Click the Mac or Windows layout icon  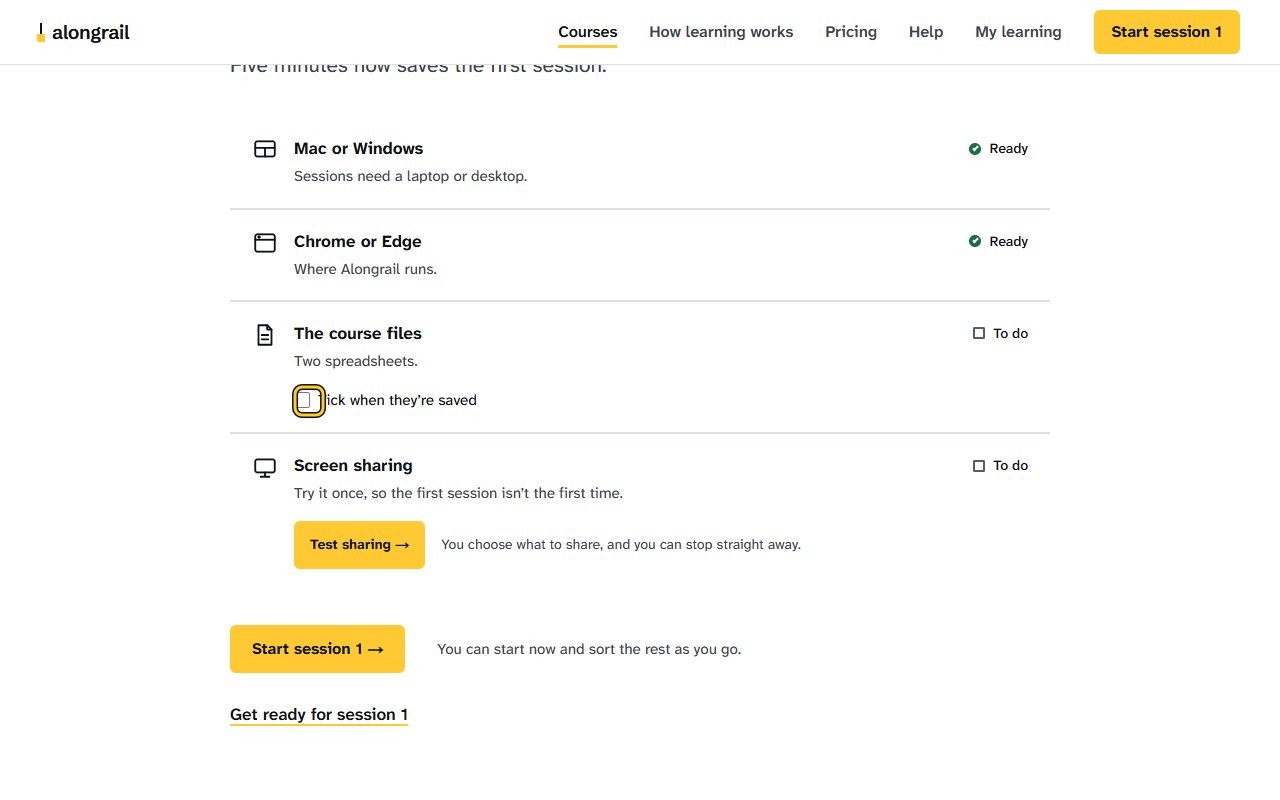click(265, 149)
